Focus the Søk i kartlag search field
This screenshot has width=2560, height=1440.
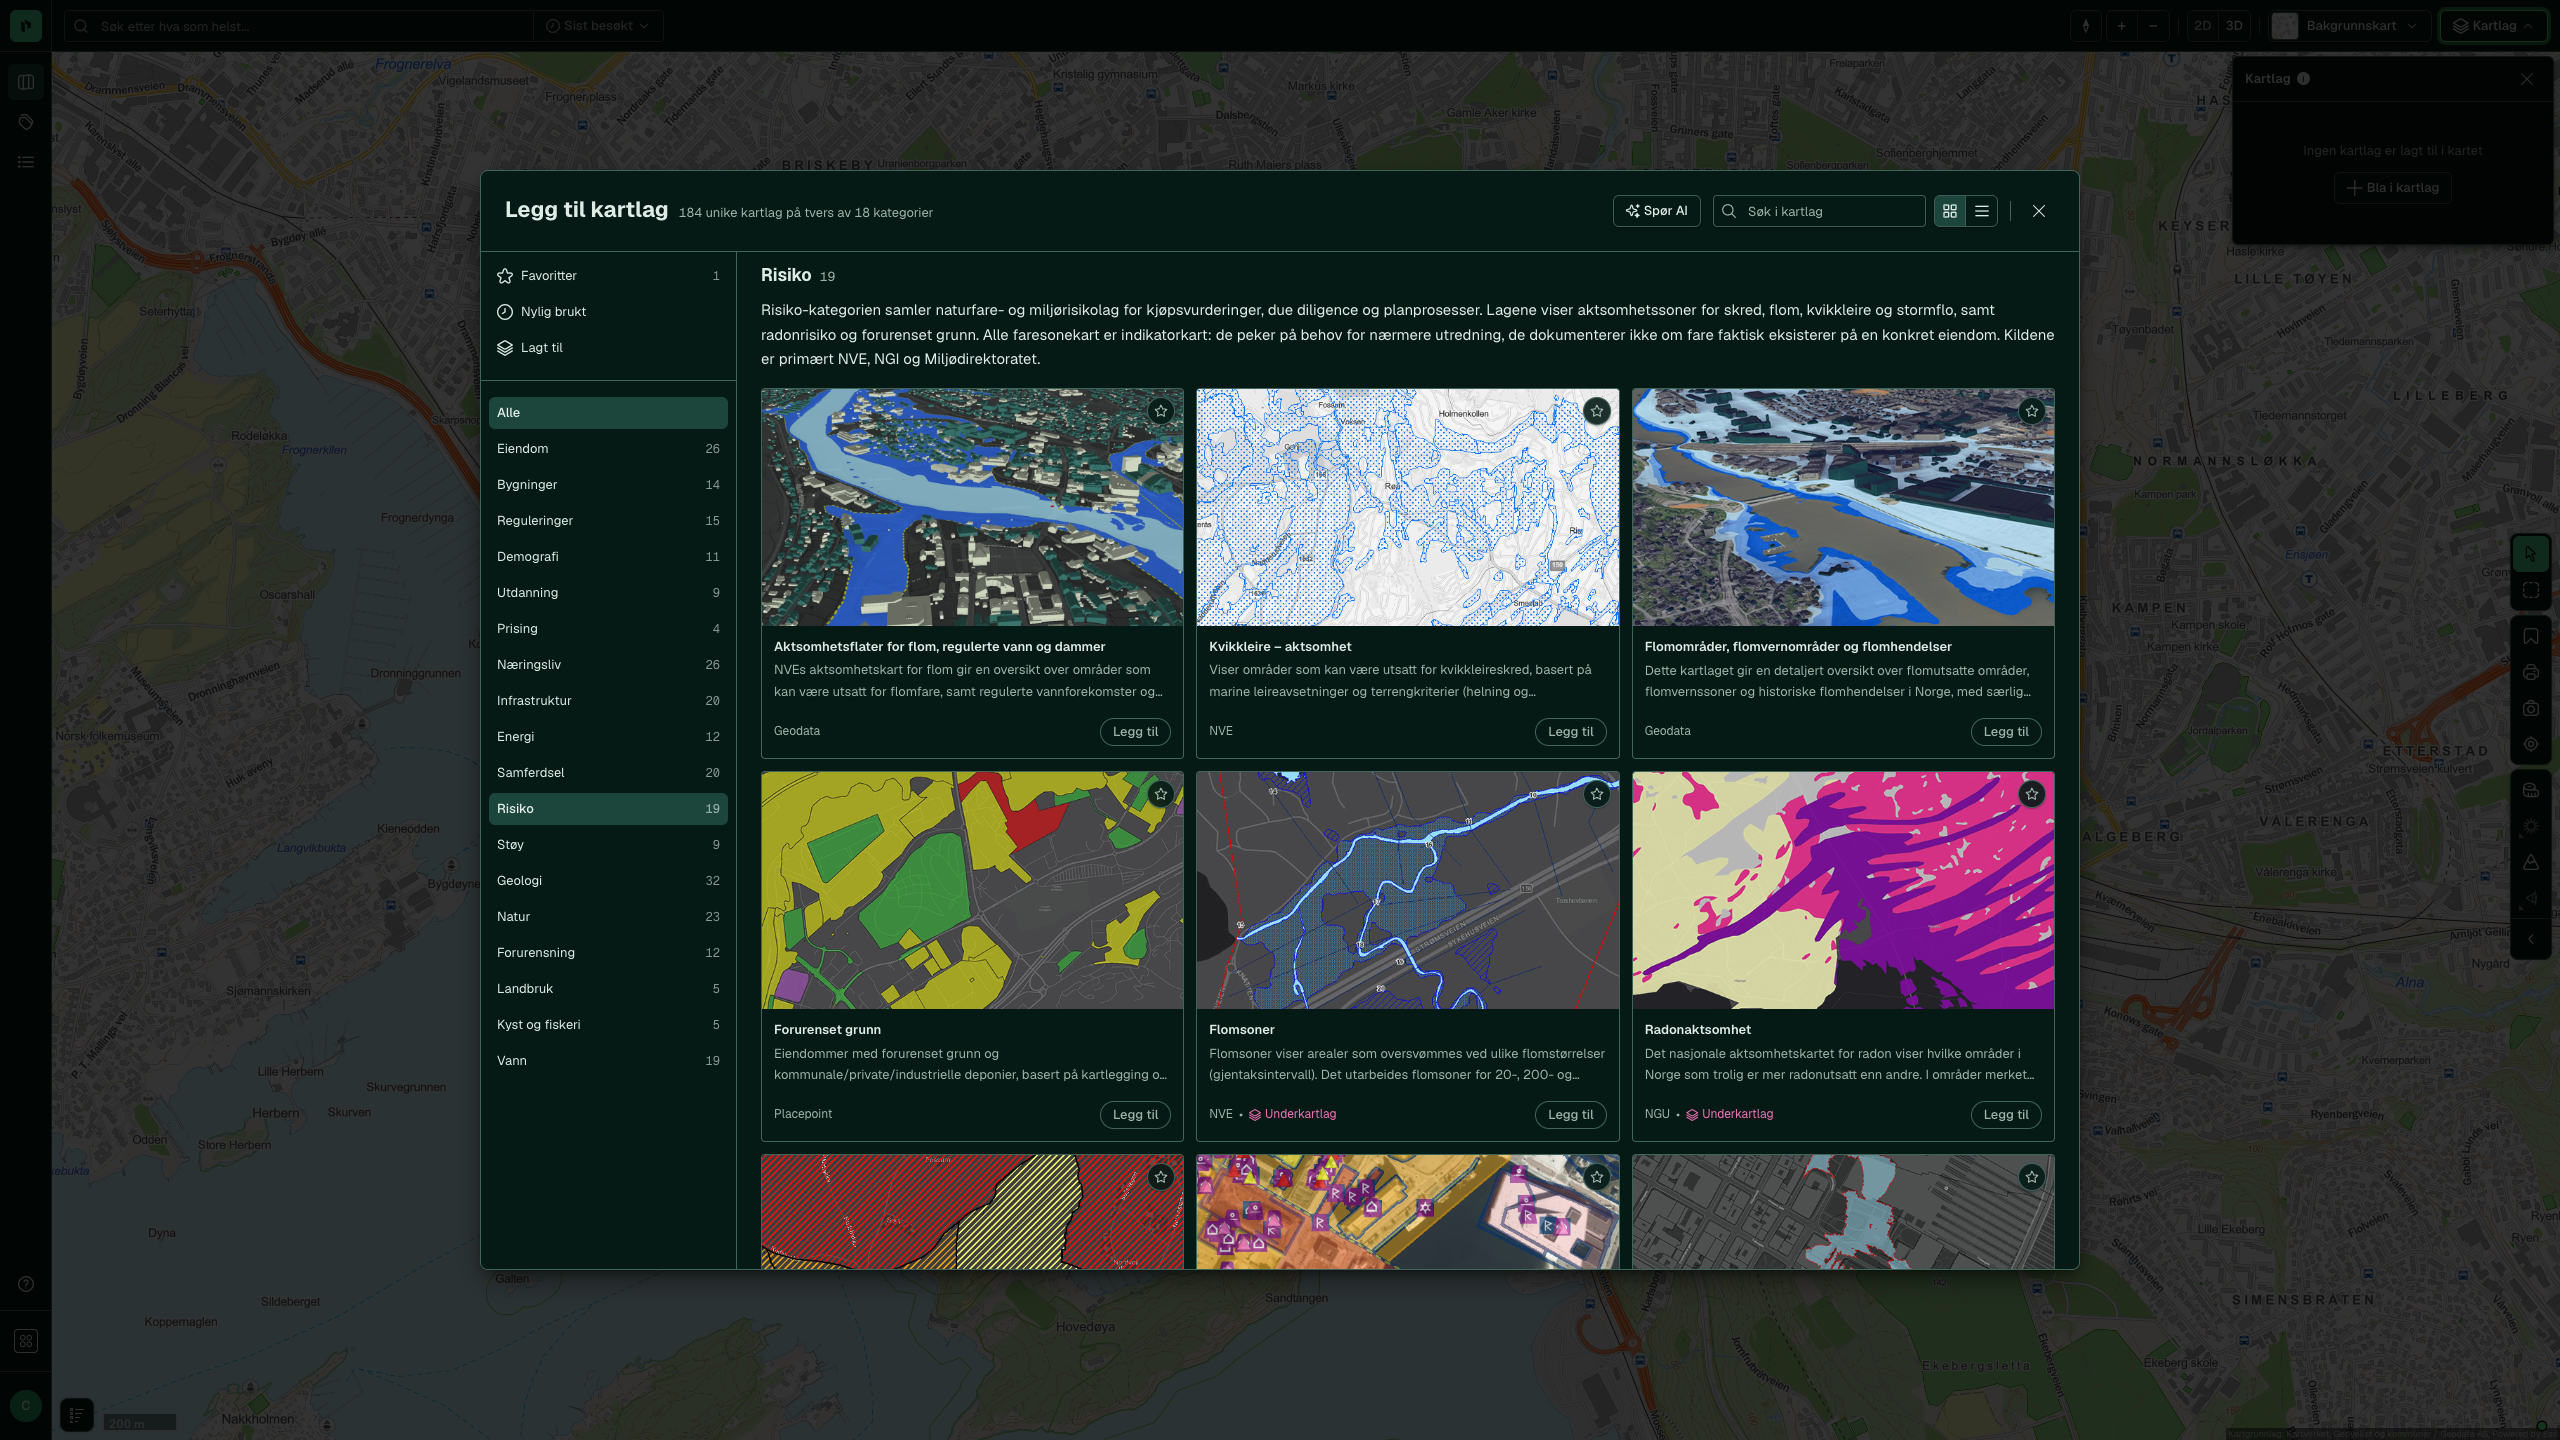[x=1819, y=211]
